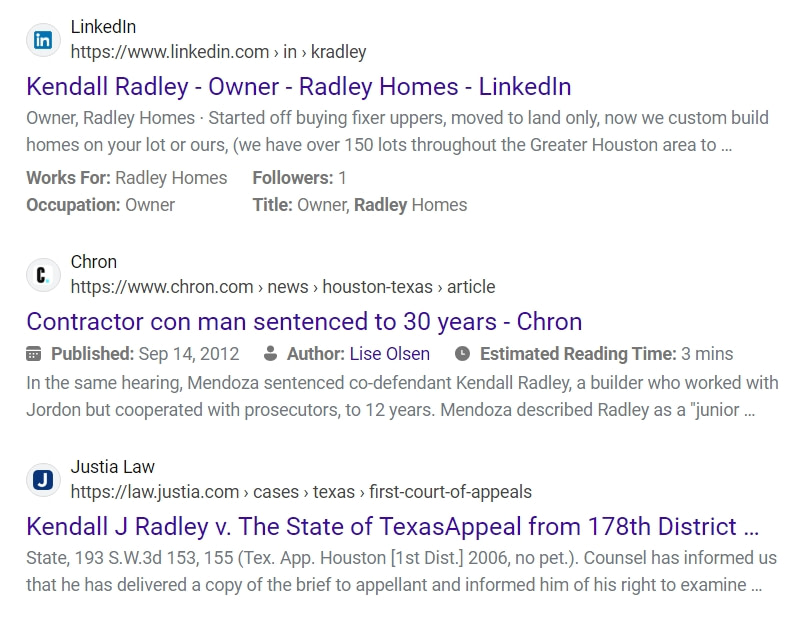
Task: Click the Chron site name label
Action: [93, 262]
